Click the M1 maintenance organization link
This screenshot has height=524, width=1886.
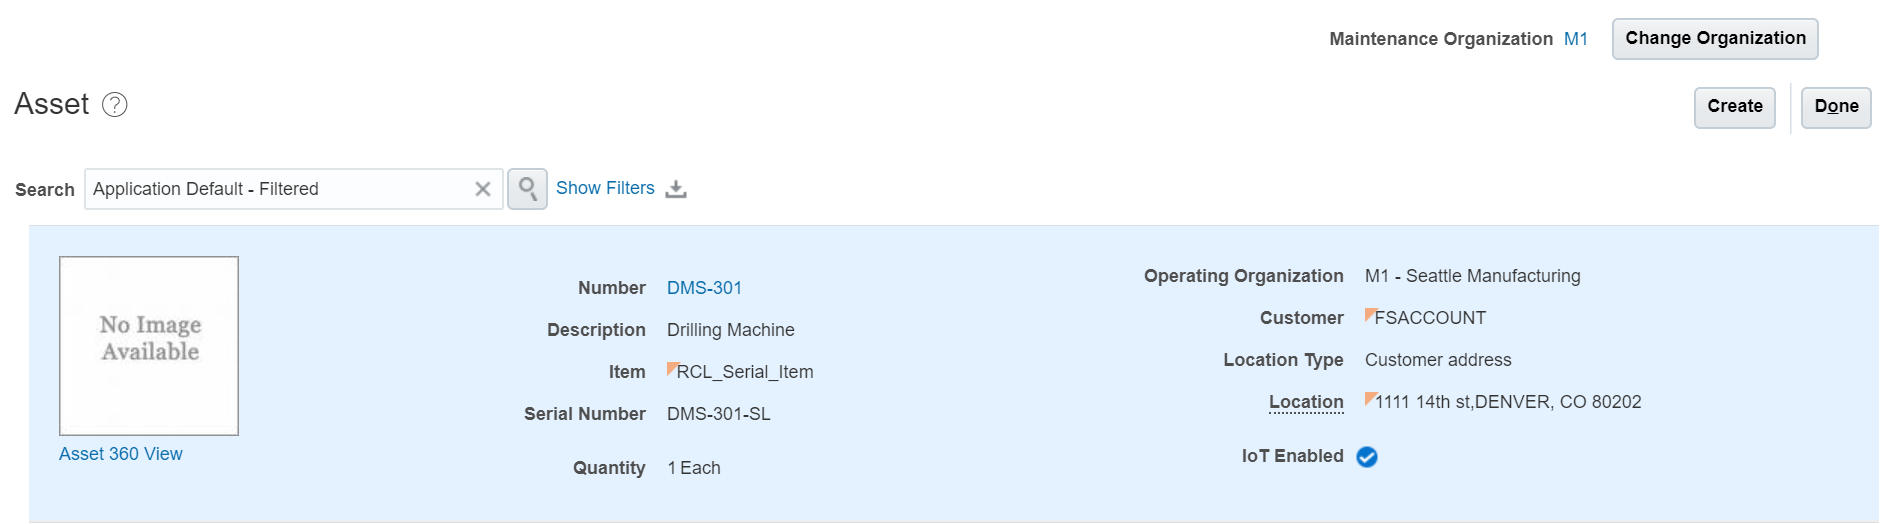(1575, 39)
